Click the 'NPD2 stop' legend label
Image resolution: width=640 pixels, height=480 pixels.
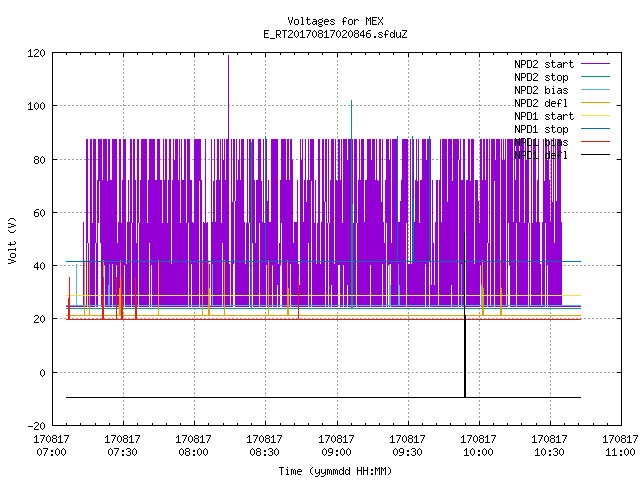541,77
